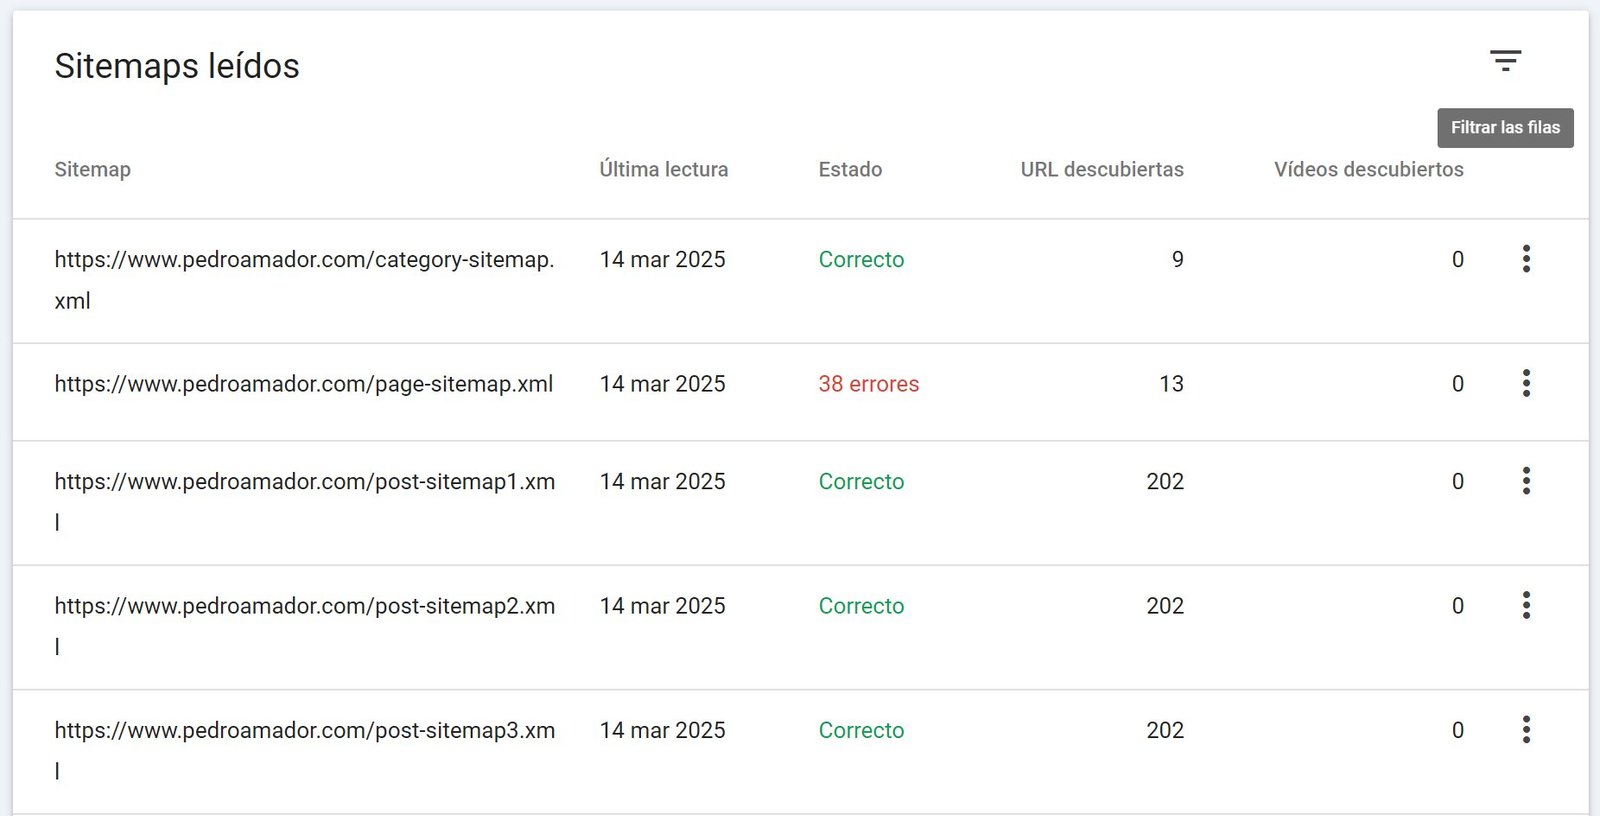The height and width of the screenshot is (816, 1600).
Task: Open the category-sitemap.xml sitemap URL
Action: click(304, 280)
